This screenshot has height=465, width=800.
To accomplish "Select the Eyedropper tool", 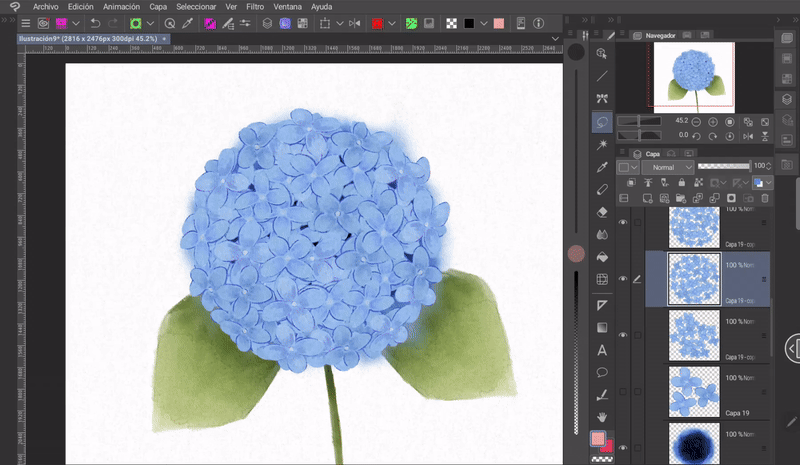I will point(602,167).
